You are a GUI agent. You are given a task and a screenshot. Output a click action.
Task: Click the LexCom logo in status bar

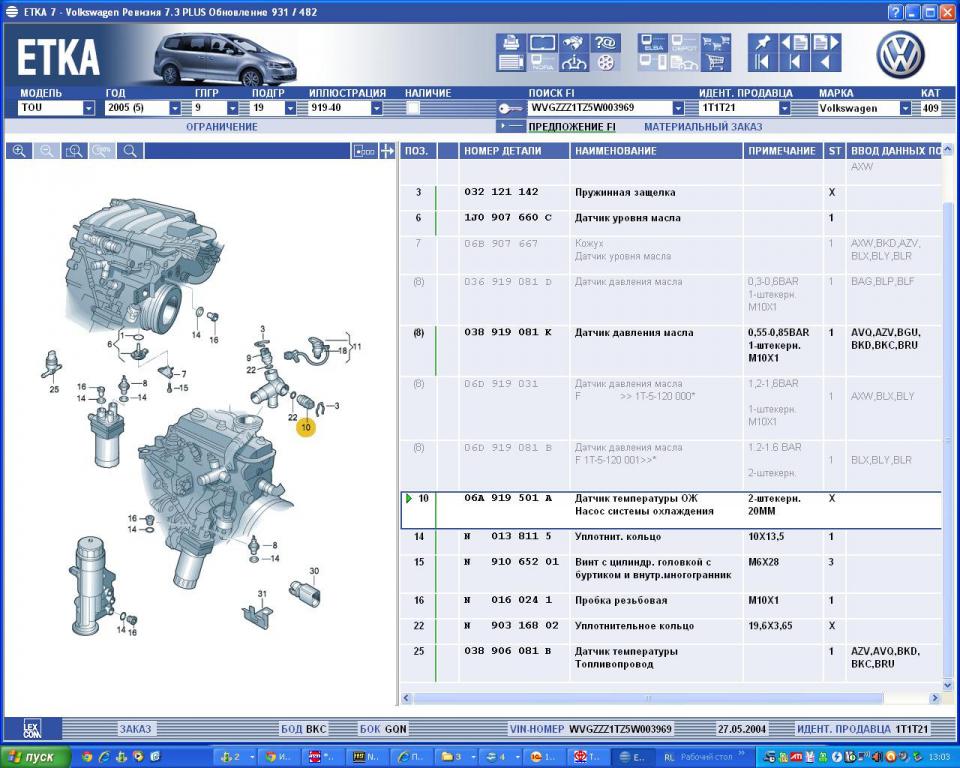pyautogui.click(x=32, y=729)
